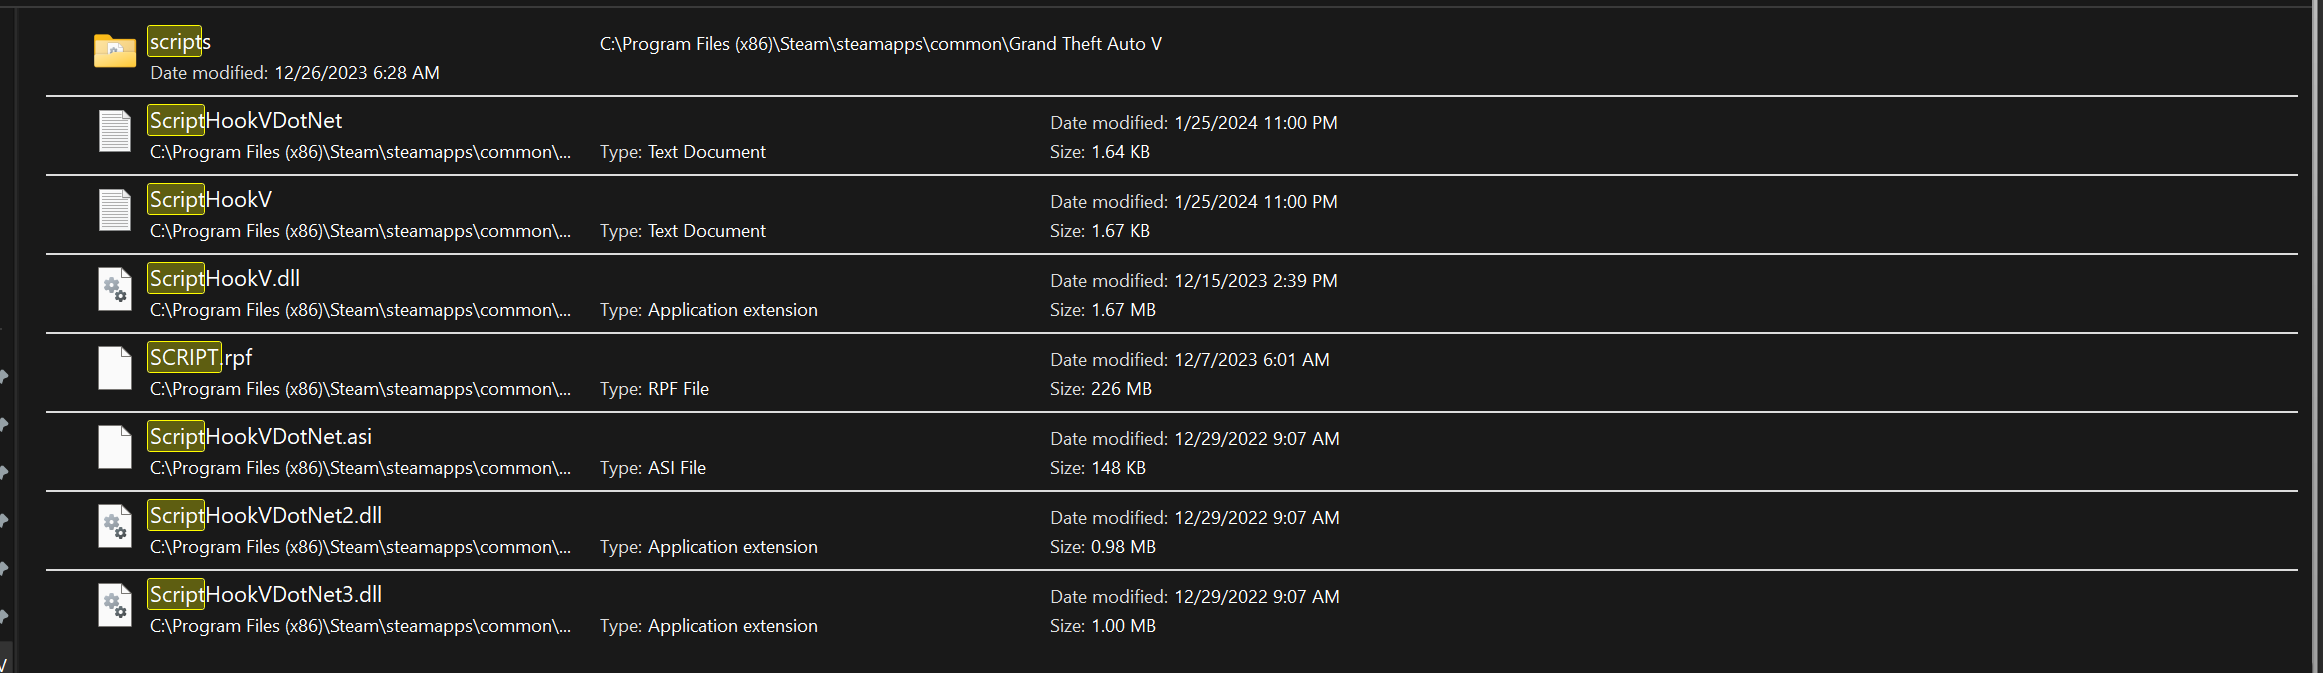
Task: Click the ScriptHookVDotNet3.dll gear icon
Action: 115,605
